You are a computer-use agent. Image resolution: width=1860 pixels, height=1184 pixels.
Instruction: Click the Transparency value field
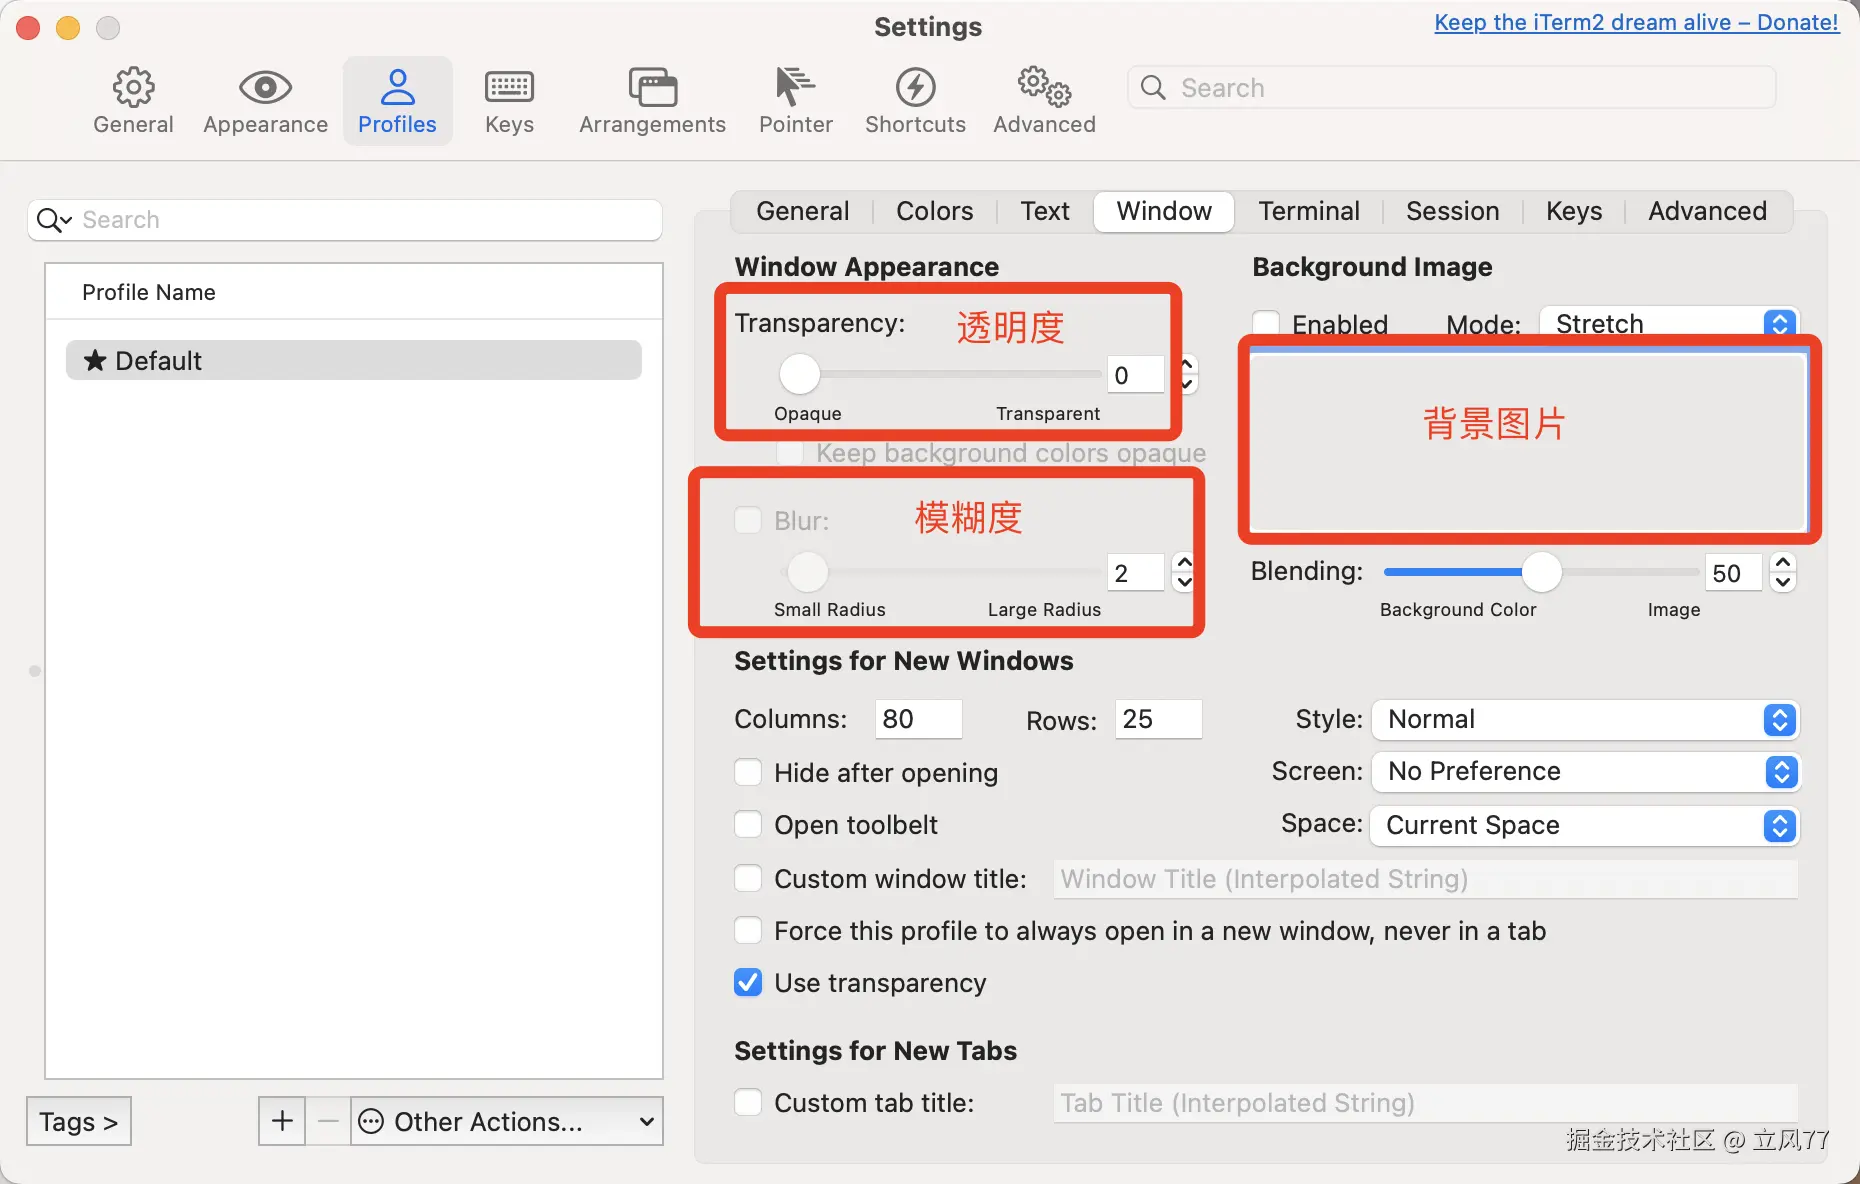coord(1136,375)
